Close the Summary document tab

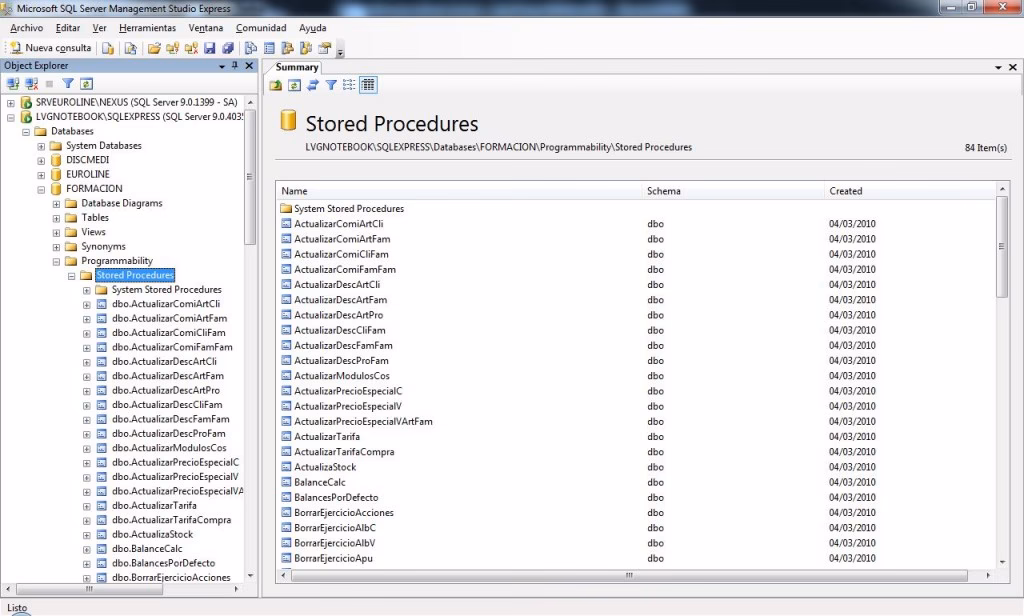click(x=1012, y=67)
